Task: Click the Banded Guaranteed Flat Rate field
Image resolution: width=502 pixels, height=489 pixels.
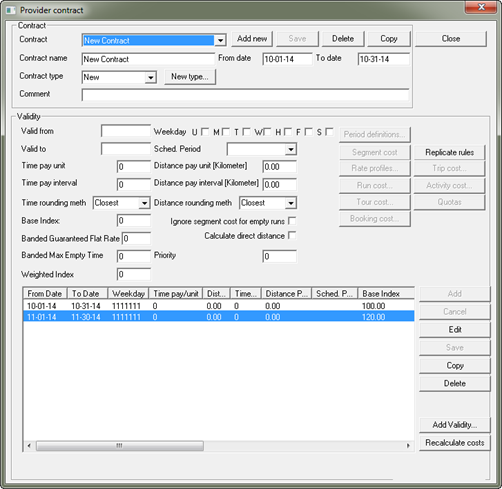Action: pyautogui.click(x=136, y=238)
